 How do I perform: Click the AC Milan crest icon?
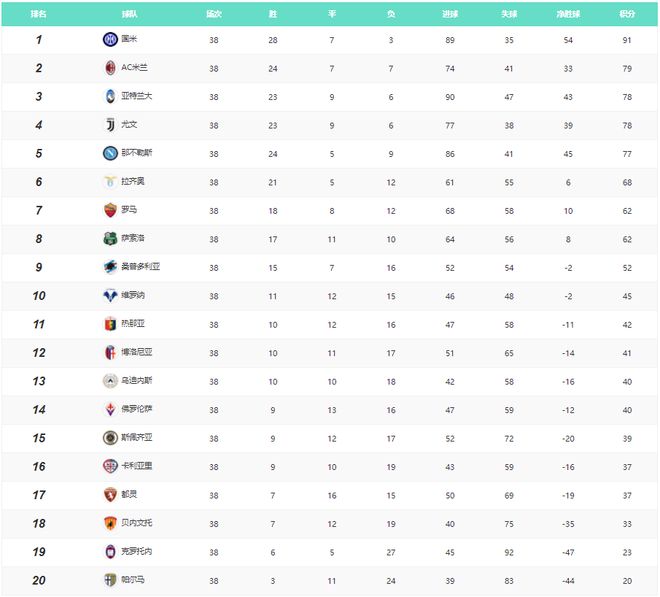(x=110, y=68)
